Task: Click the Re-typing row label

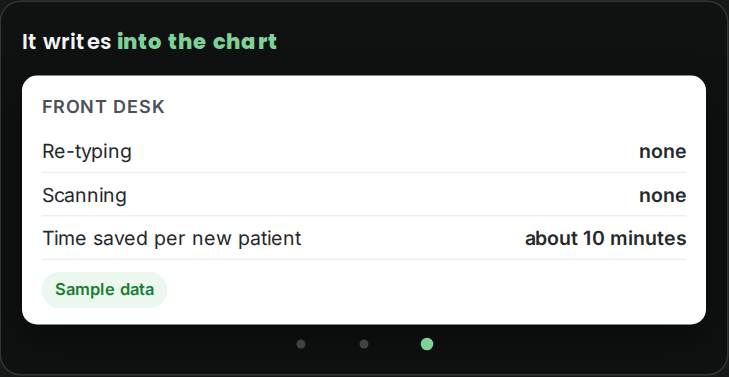Action: [x=87, y=152]
